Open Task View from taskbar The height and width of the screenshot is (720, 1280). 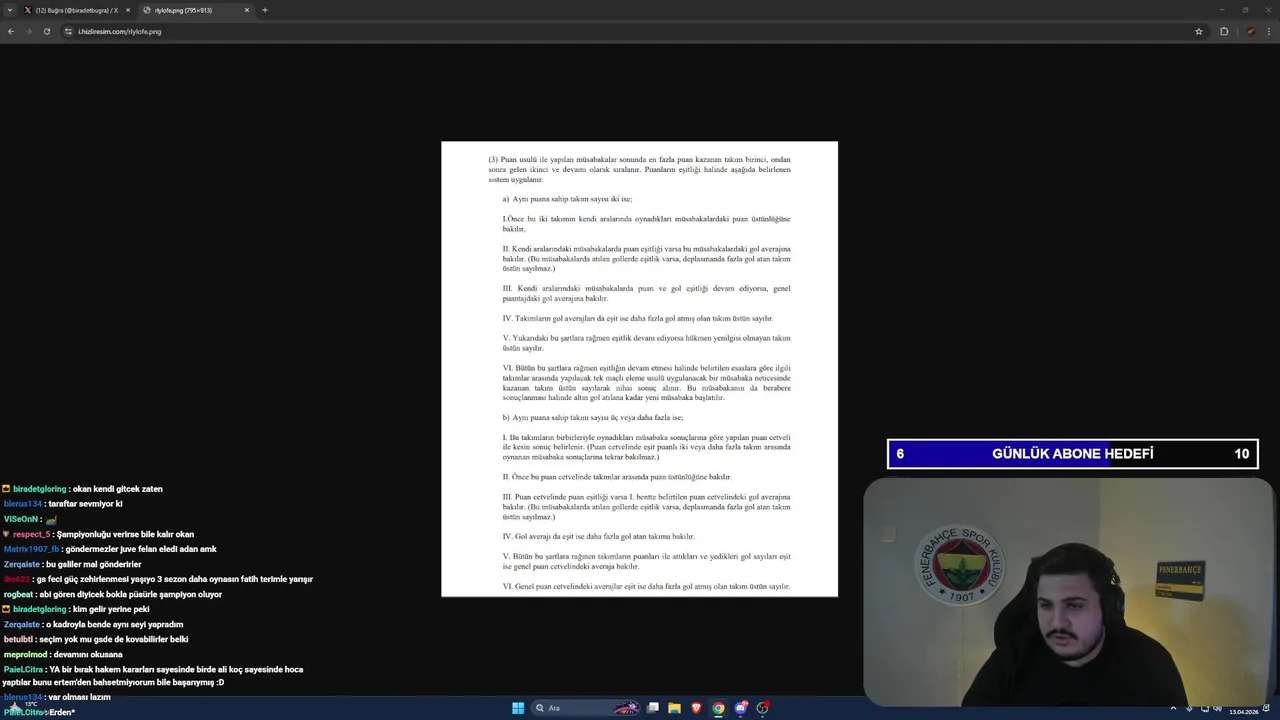click(x=653, y=708)
